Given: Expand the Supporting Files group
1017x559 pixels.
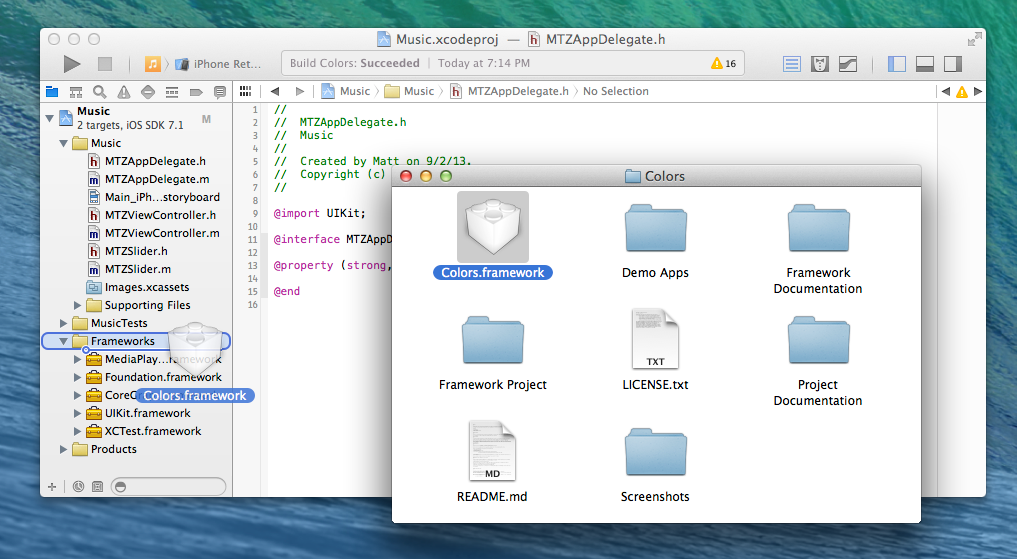Looking at the screenshot, I should pyautogui.click(x=77, y=305).
